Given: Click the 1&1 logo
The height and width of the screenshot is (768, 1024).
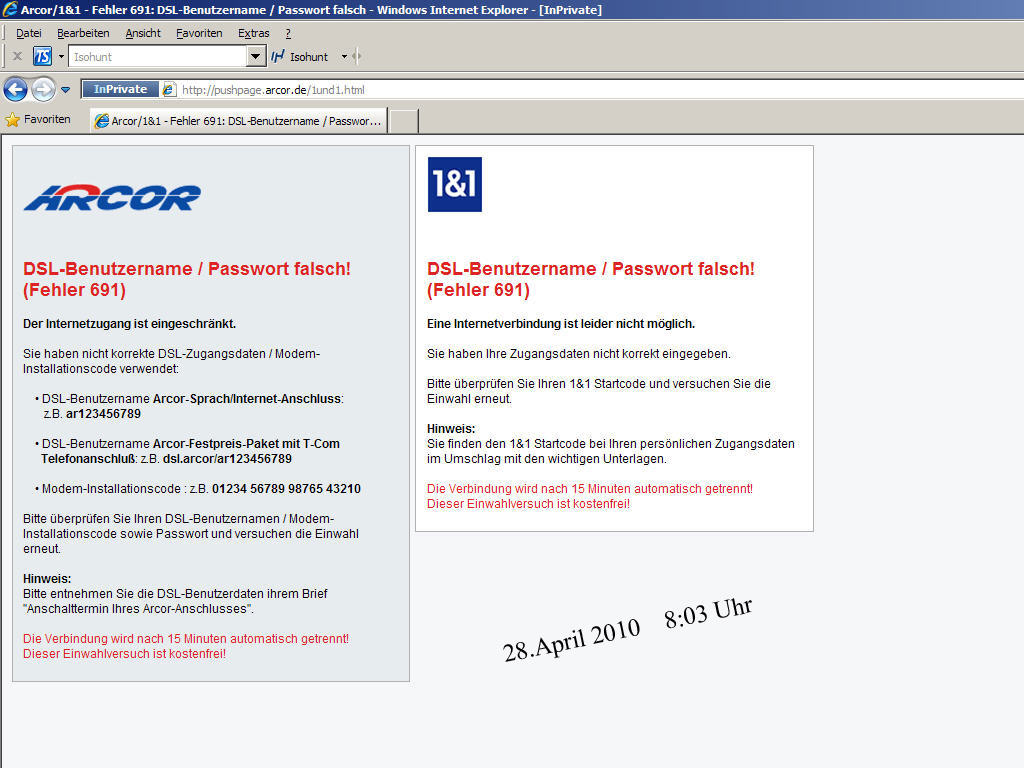Looking at the screenshot, I should pyautogui.click(x=455, y=184).
